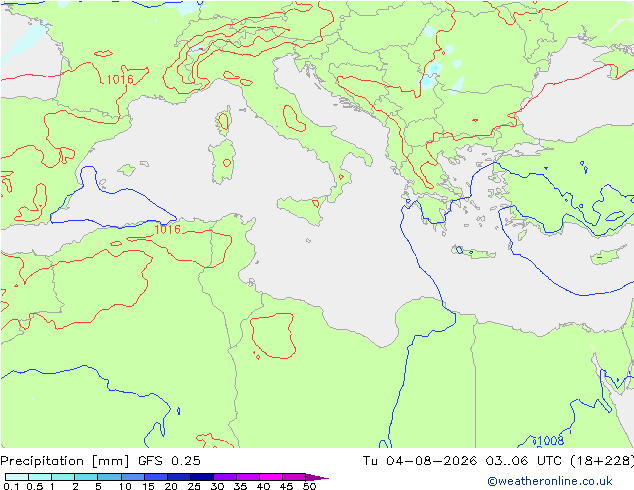Image resolution: width=634 pixels, height=490 pixels.
Task: Select the lightest legend swatch between 0.1 and 0.5
Action: [x=17, y=477]
